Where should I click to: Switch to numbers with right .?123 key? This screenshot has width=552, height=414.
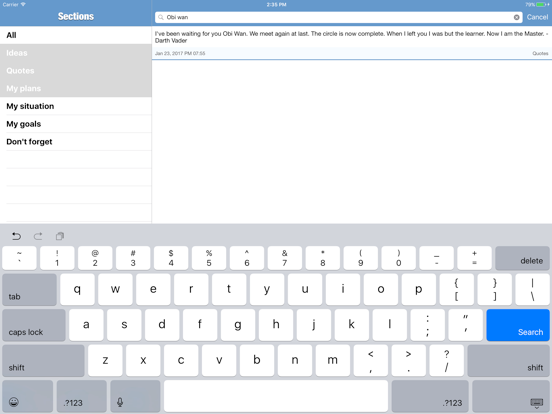pos(430,396)
